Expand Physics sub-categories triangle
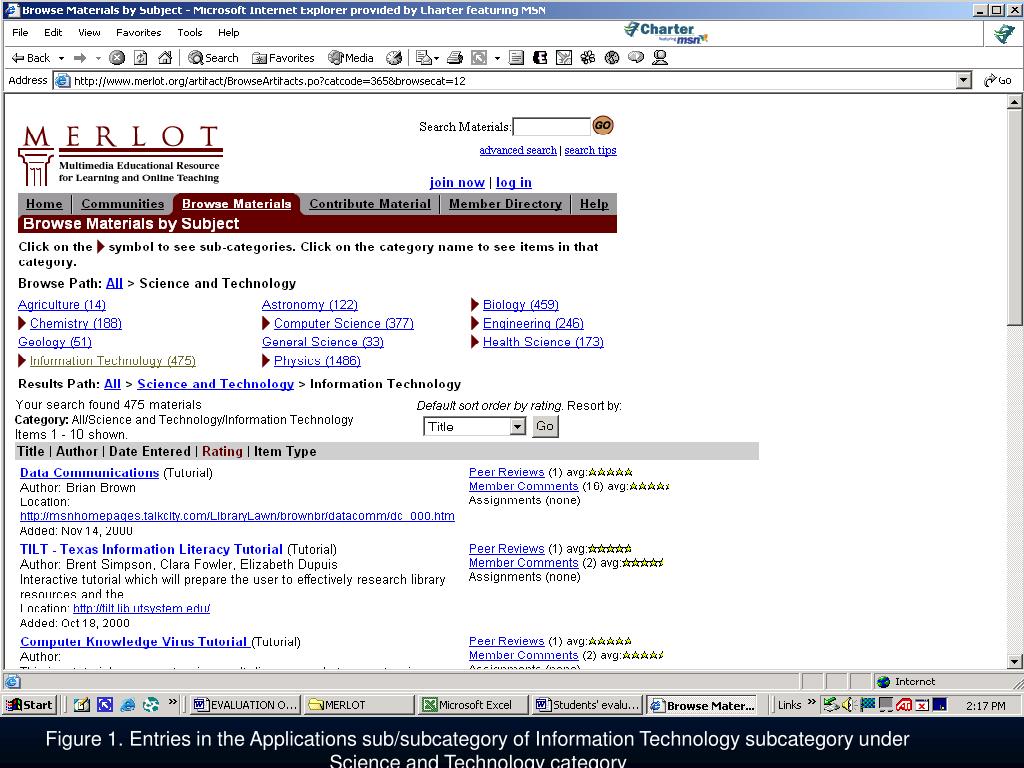Viewport: 1024px width, 768px height. click(266, 360)
